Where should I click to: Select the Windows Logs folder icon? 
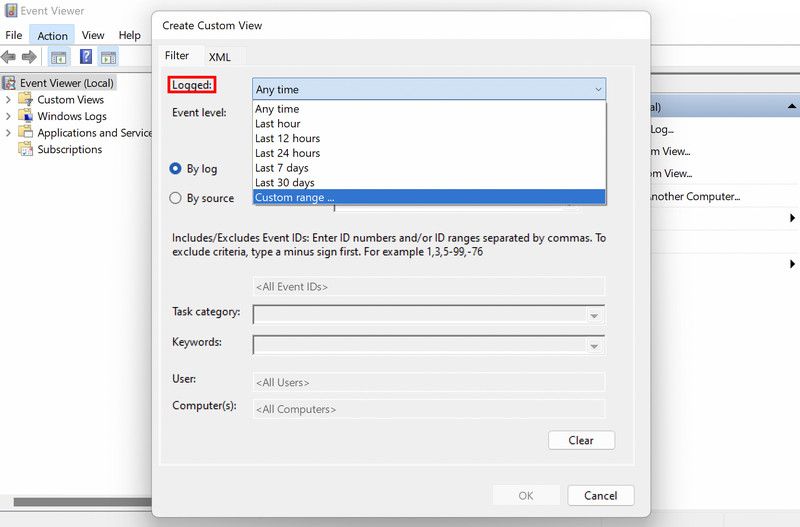click(x=26, y=116)
